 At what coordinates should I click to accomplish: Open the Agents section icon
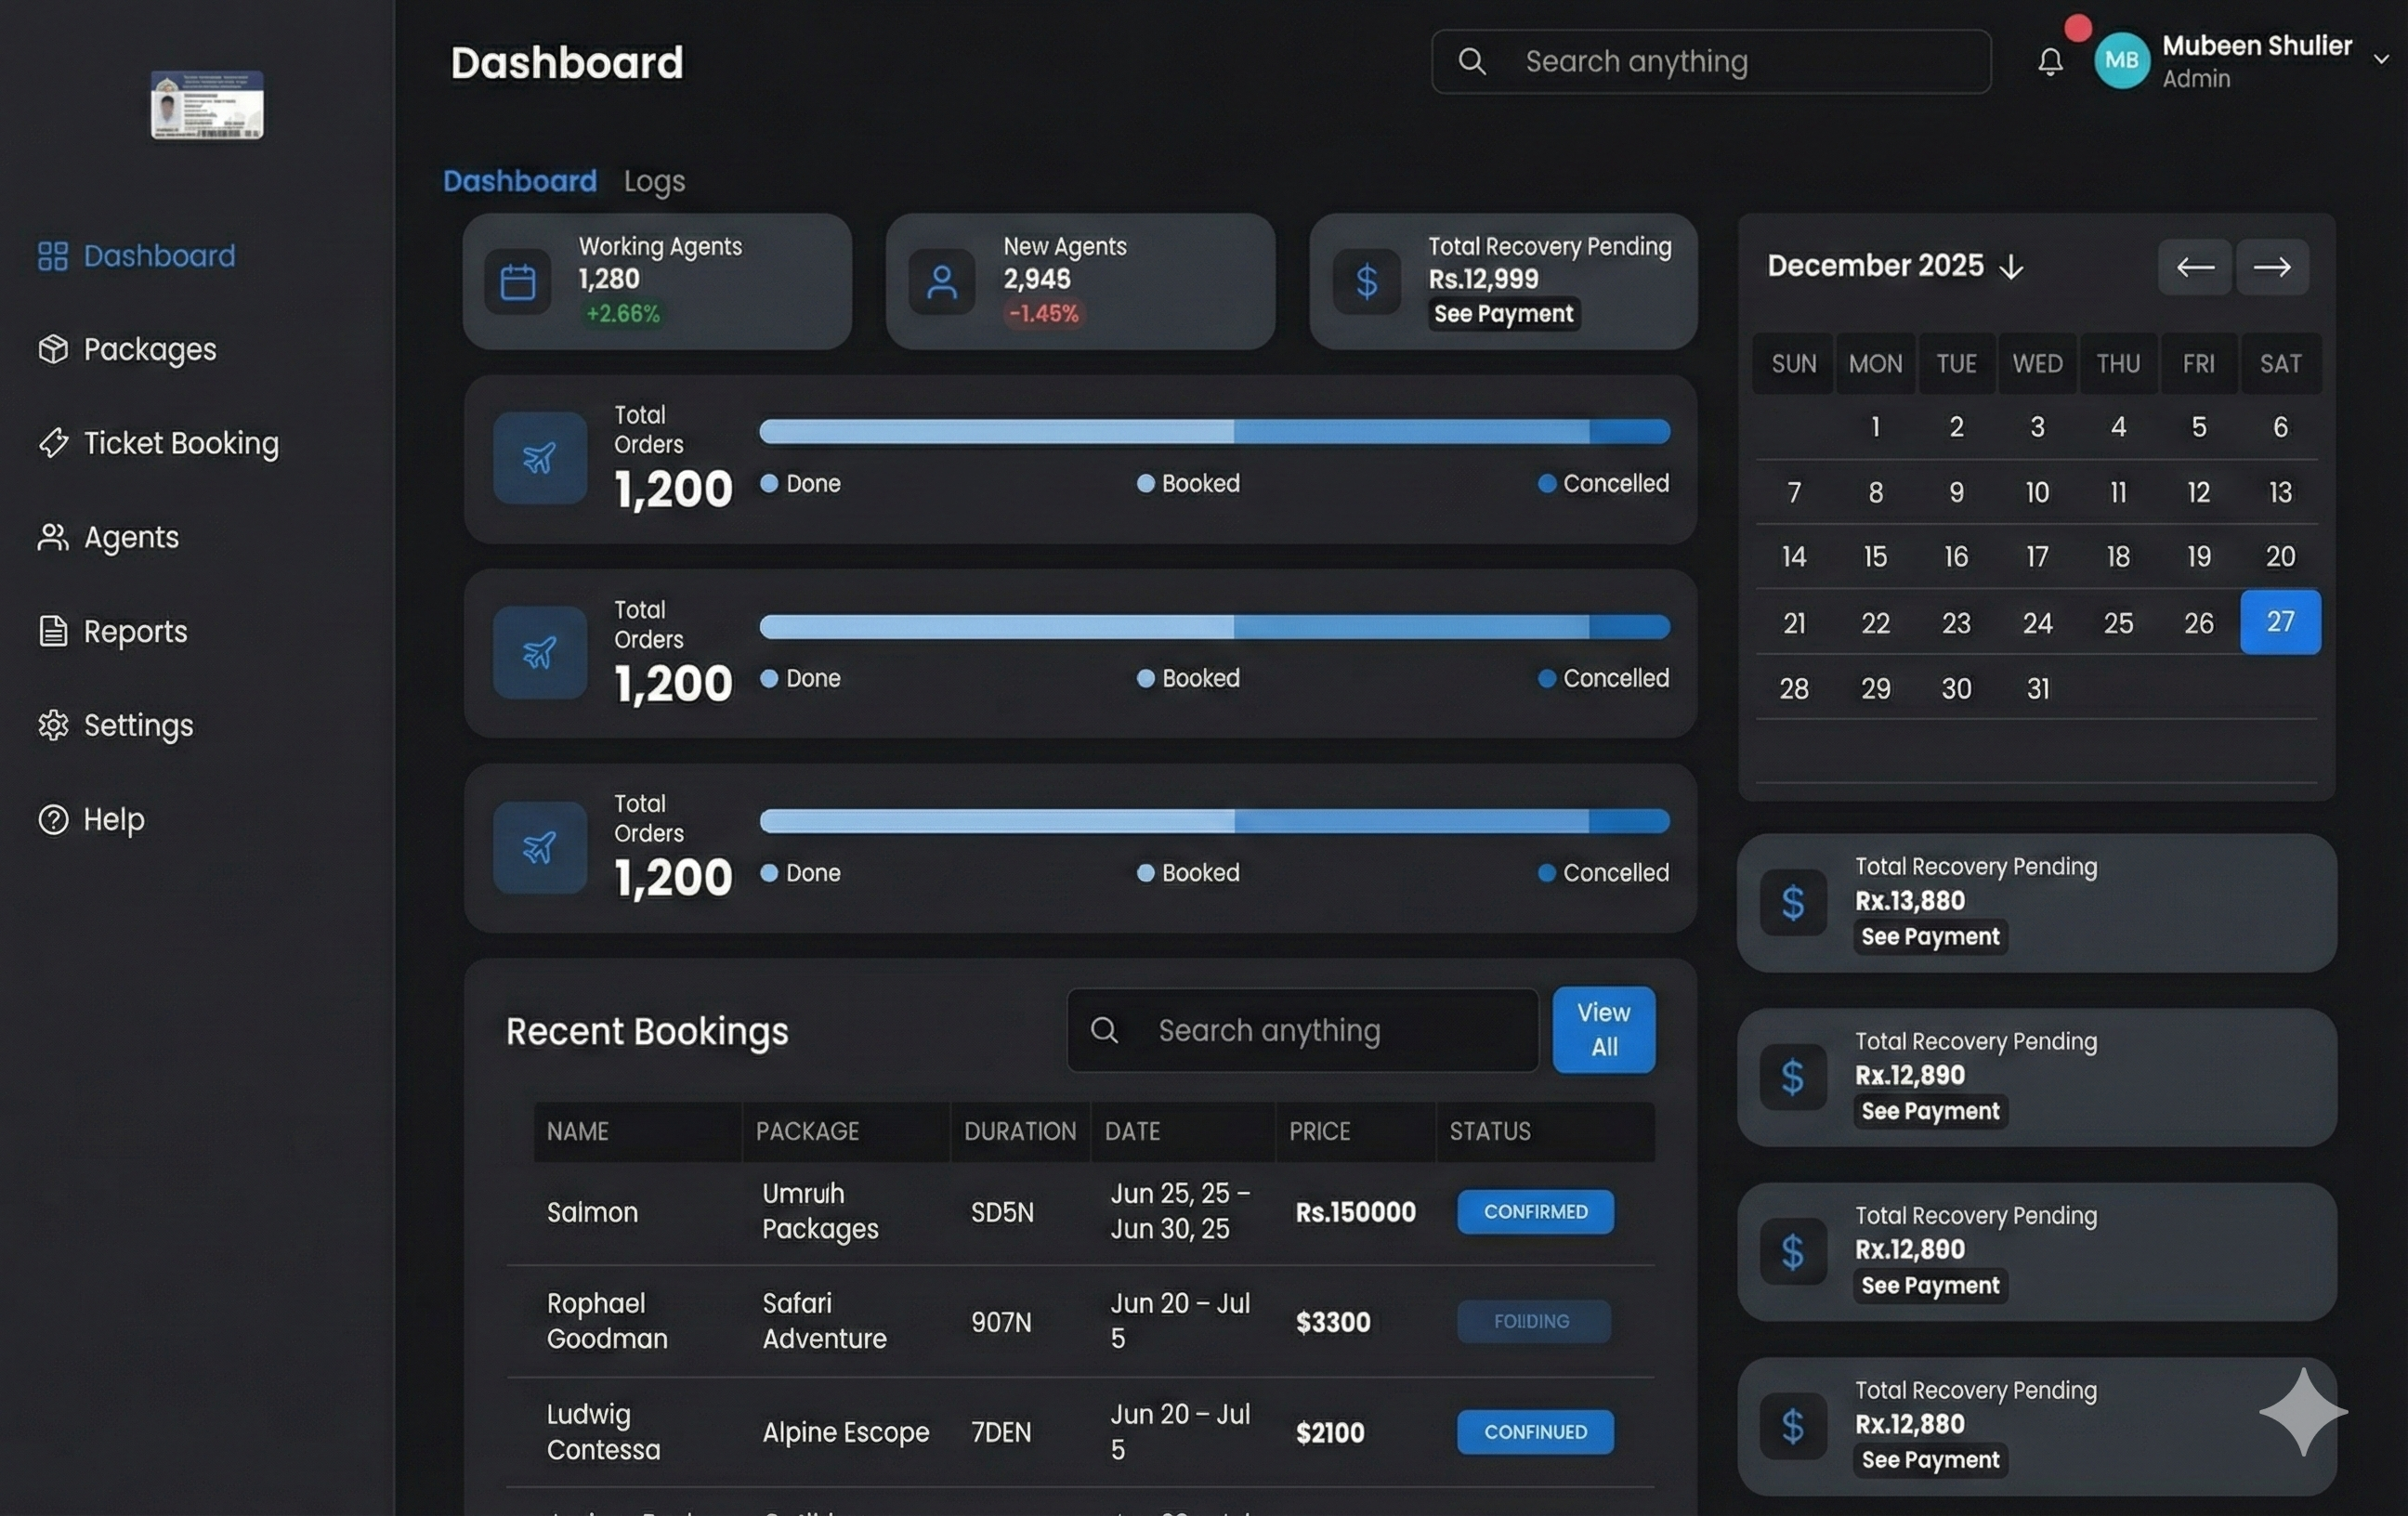(x=54, y=537)
